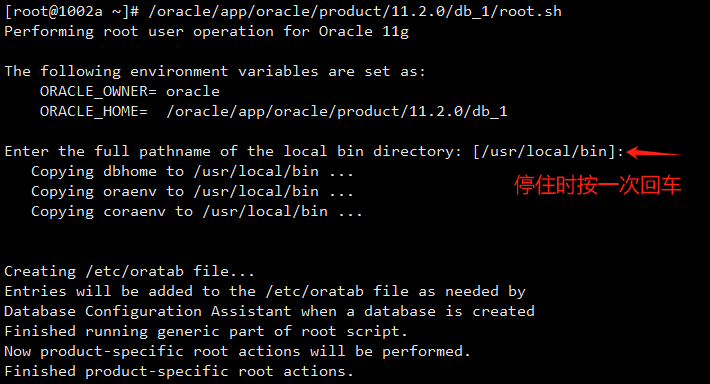The height and width of the screenshot is (384, 710).
Task: Click 'Finished product-specific root actions.' line
Action: [179, 371]
